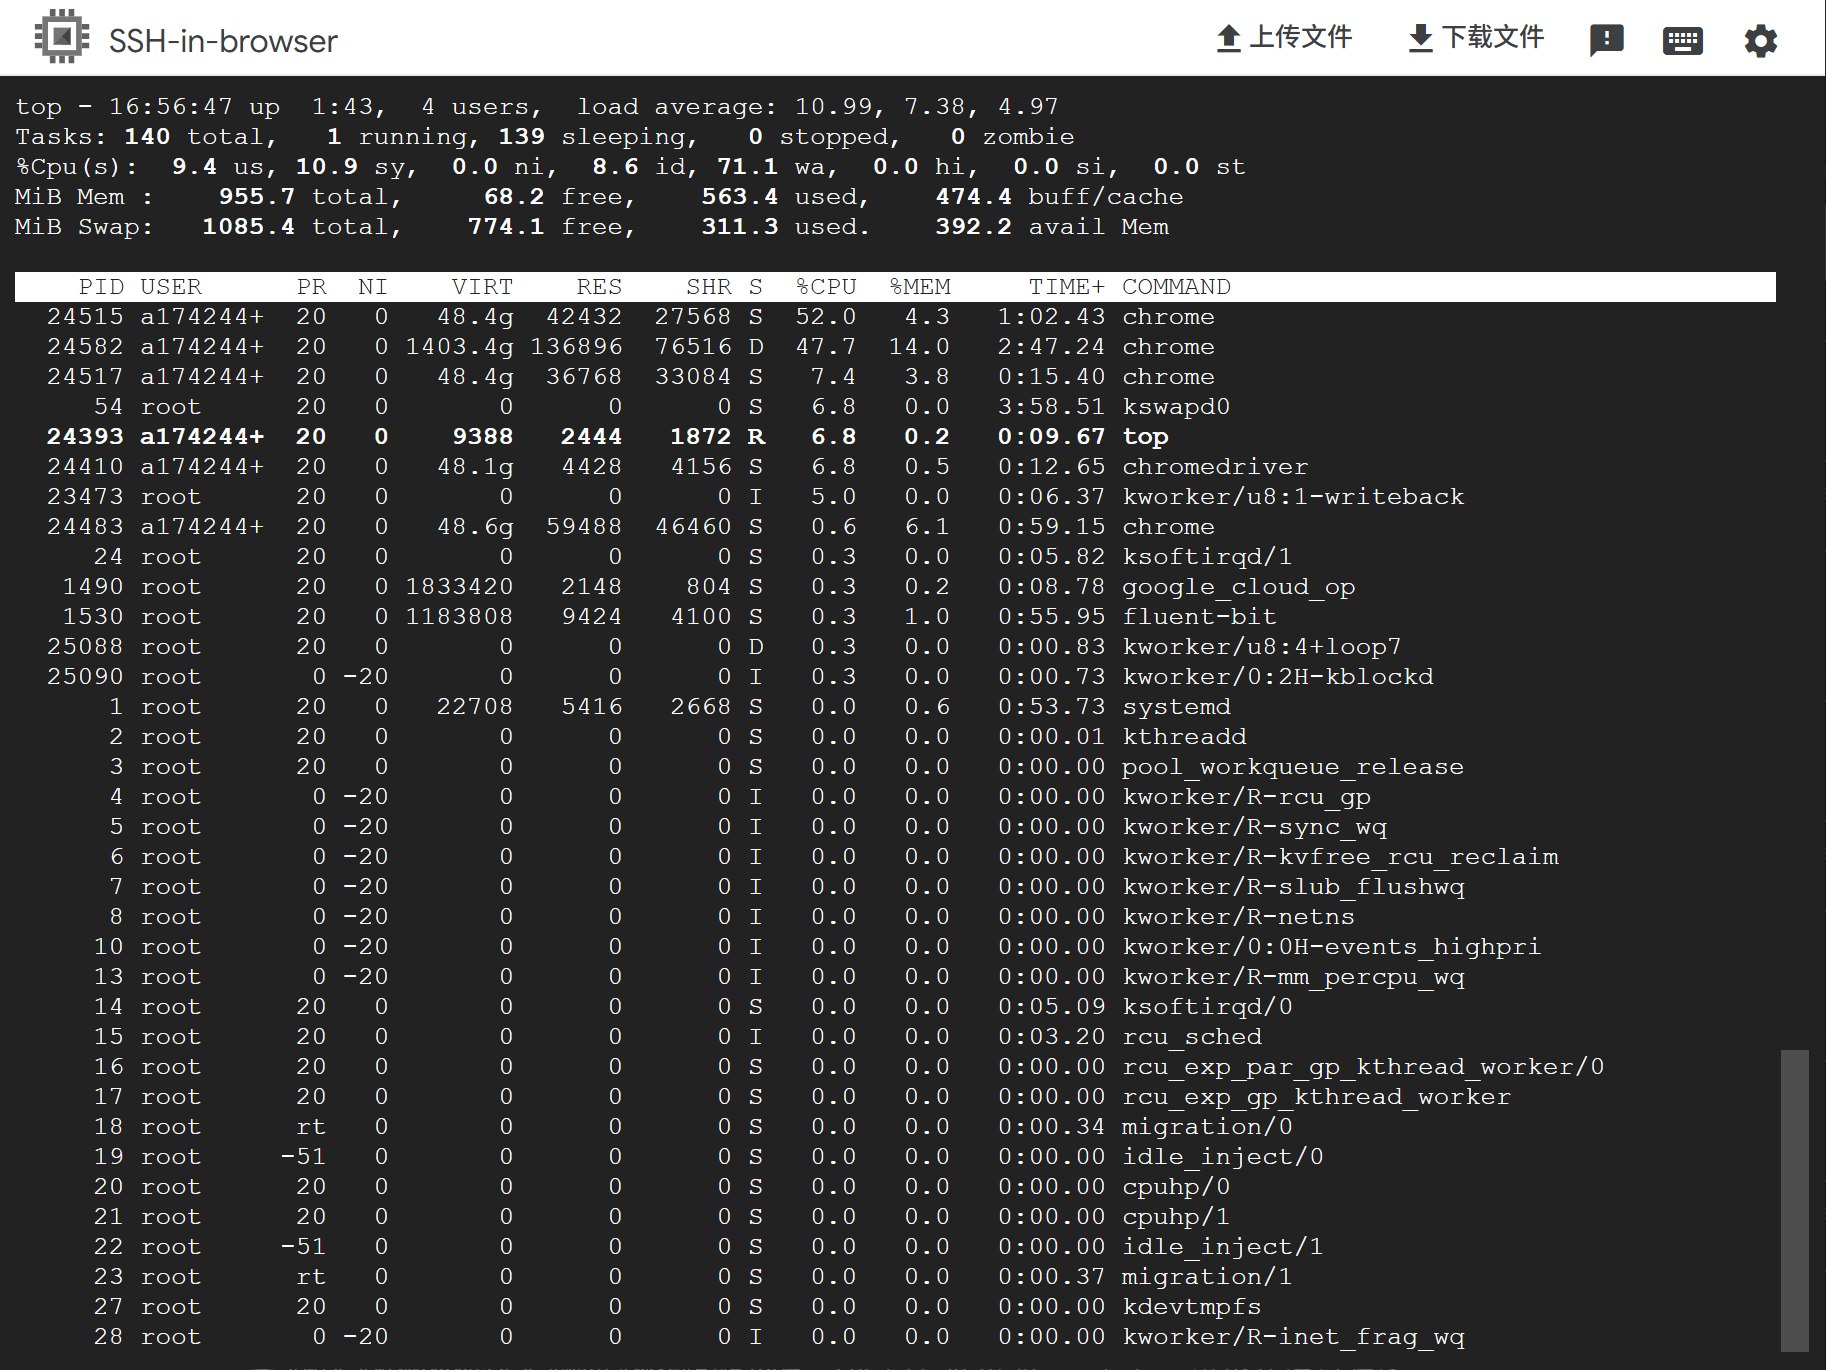Click the %CPU column header

point(826,287)
